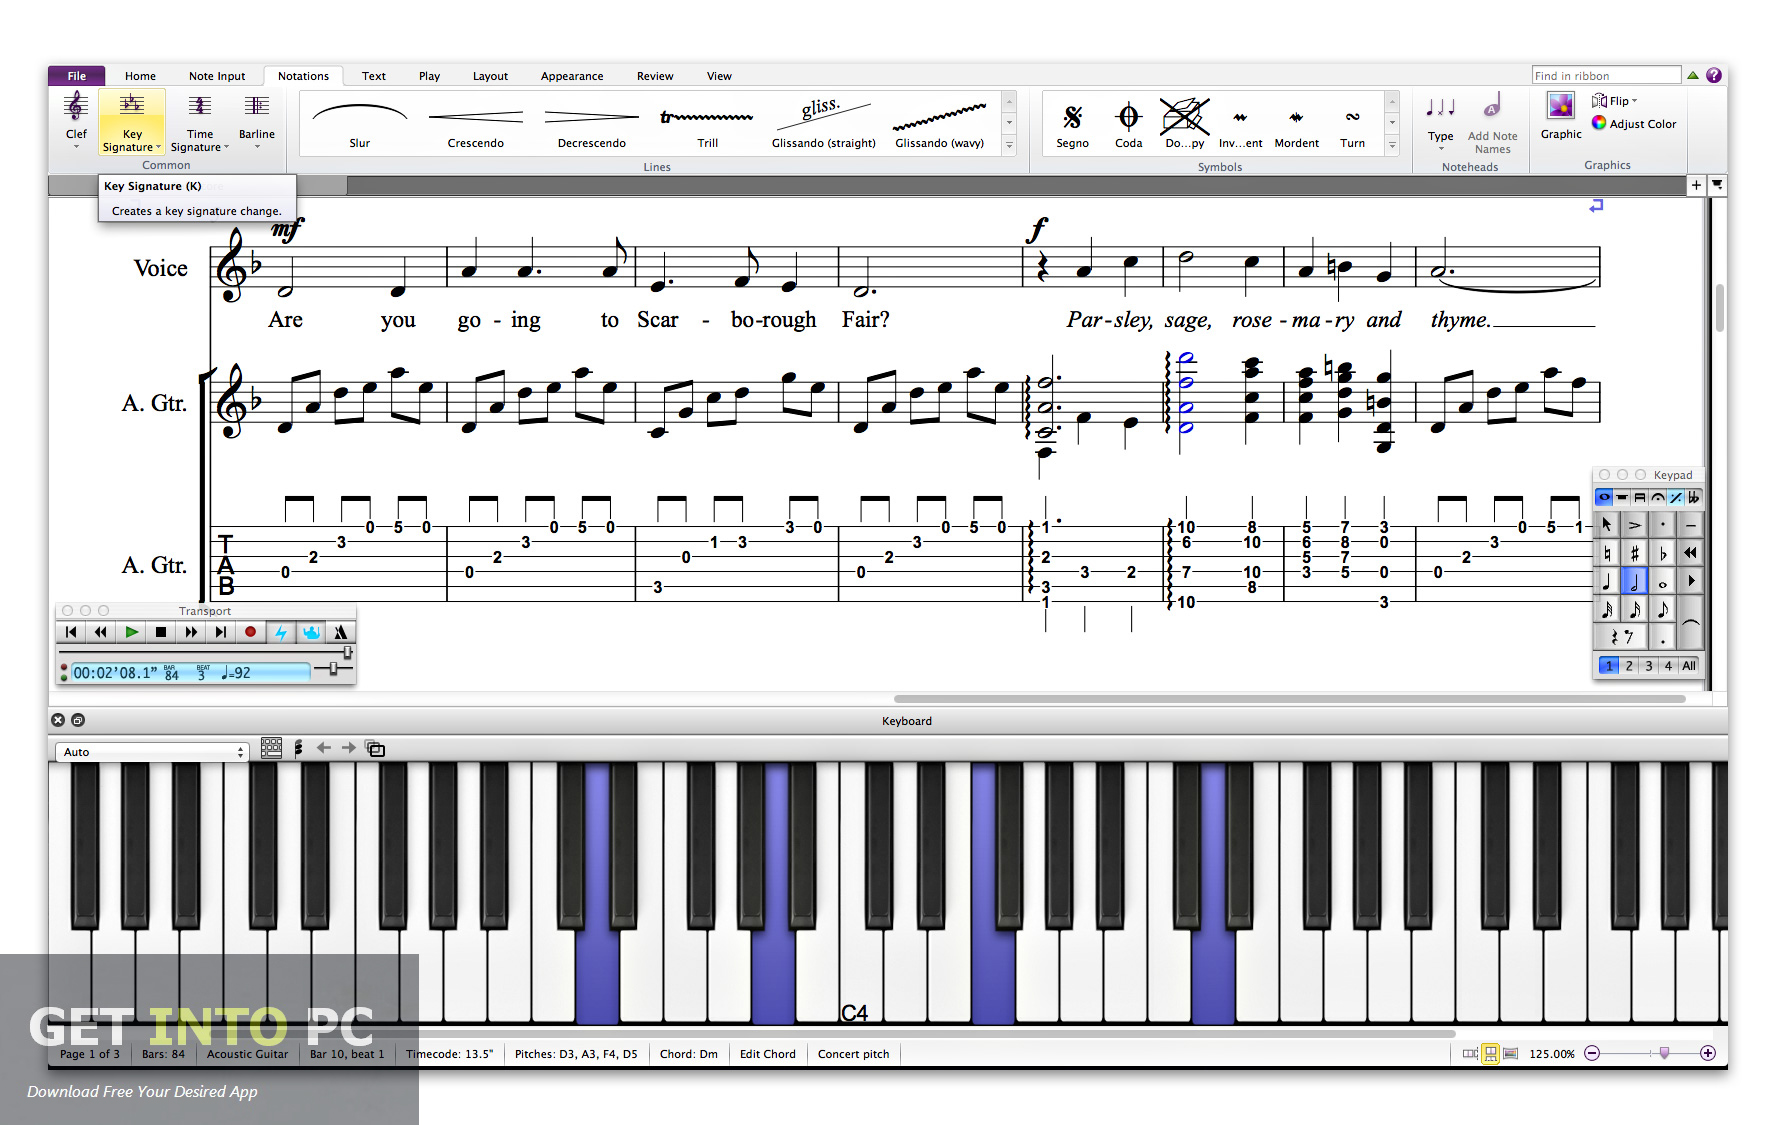Switch to the Layout tab
Image resolution: width=1775 pixels, height=1125 pixels.
click(490, 76)
